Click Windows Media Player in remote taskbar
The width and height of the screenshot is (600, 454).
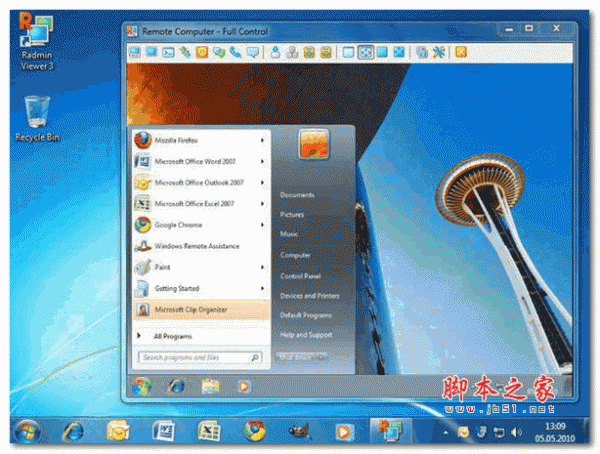(242, 385)
